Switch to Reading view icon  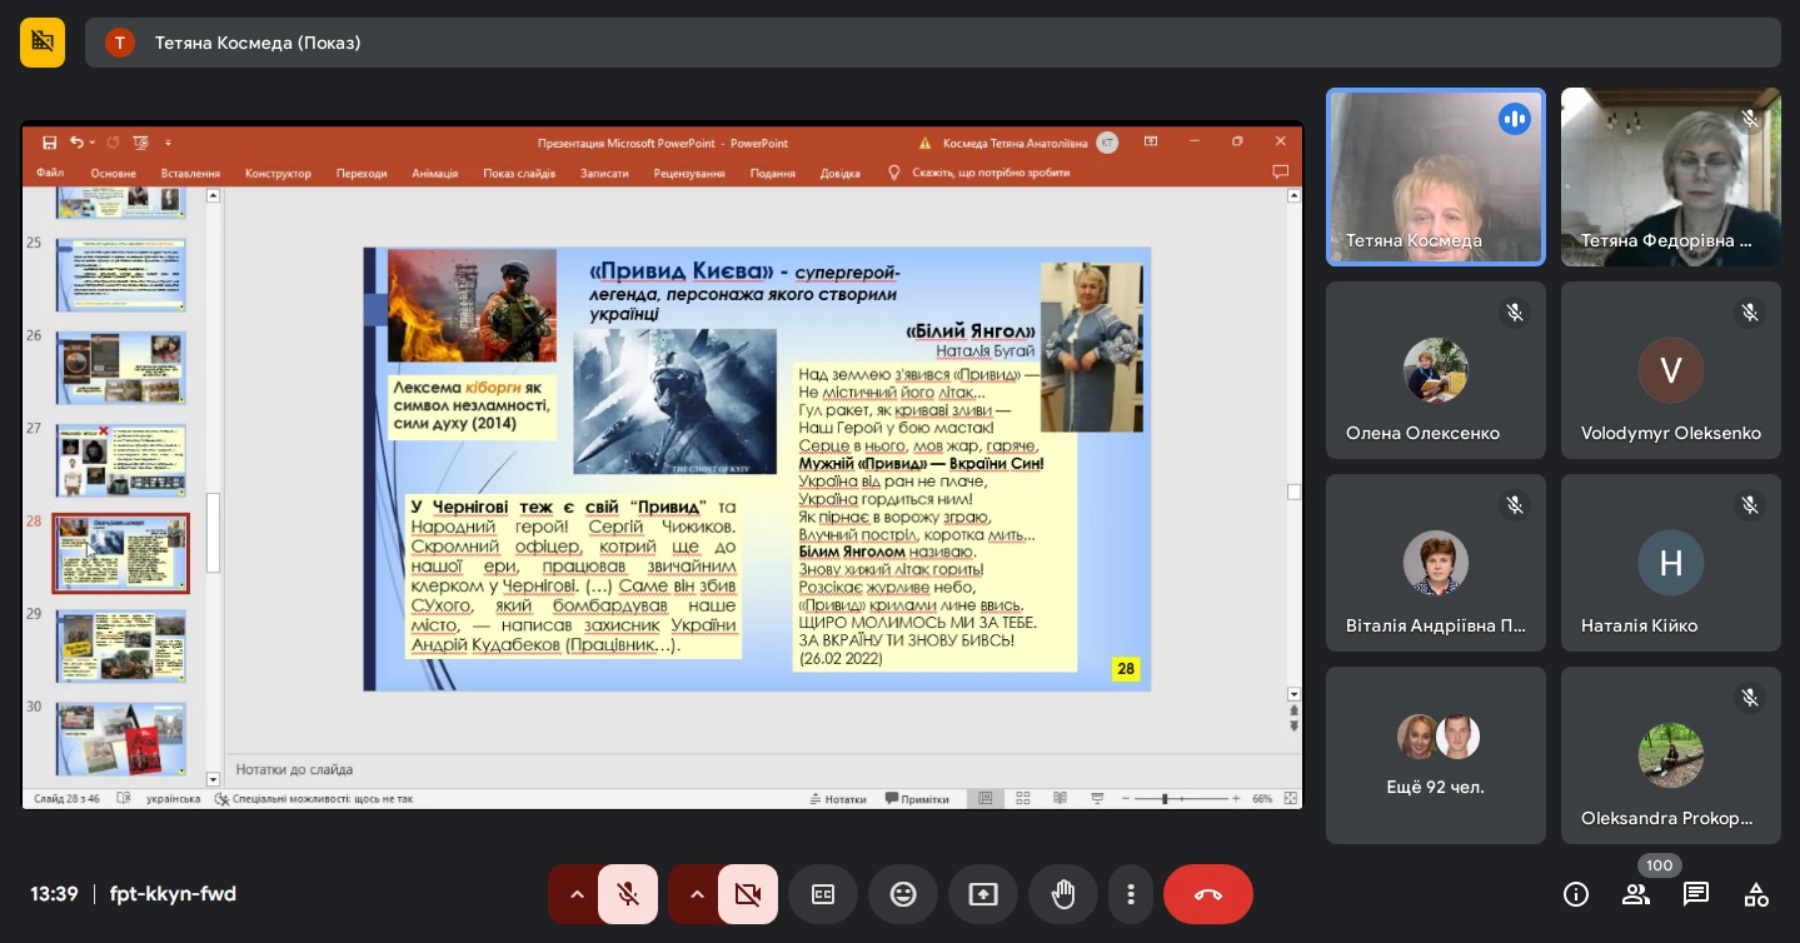pos(1060,798)
